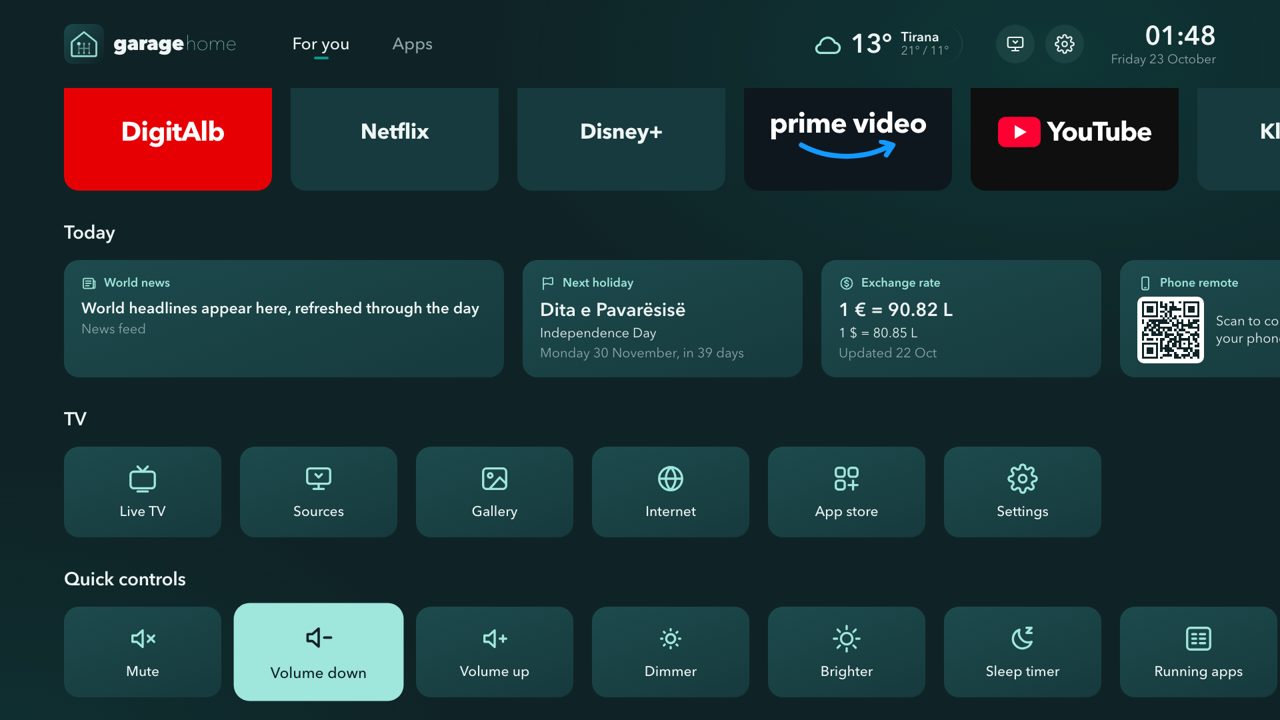This screenshot has width=1280, height=720.
Task: Click the Volume up control
Action: click(x=494, y=652)
